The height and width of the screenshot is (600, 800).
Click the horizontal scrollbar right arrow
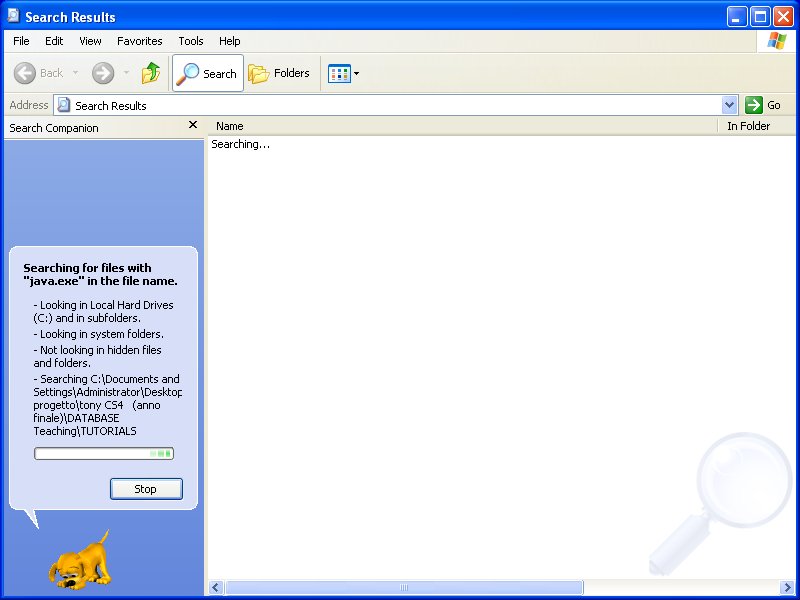click(787, 587)
